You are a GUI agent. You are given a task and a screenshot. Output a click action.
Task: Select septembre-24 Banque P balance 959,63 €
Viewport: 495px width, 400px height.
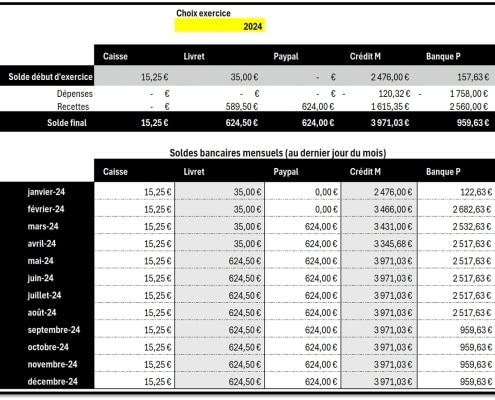tap(476, 330)
